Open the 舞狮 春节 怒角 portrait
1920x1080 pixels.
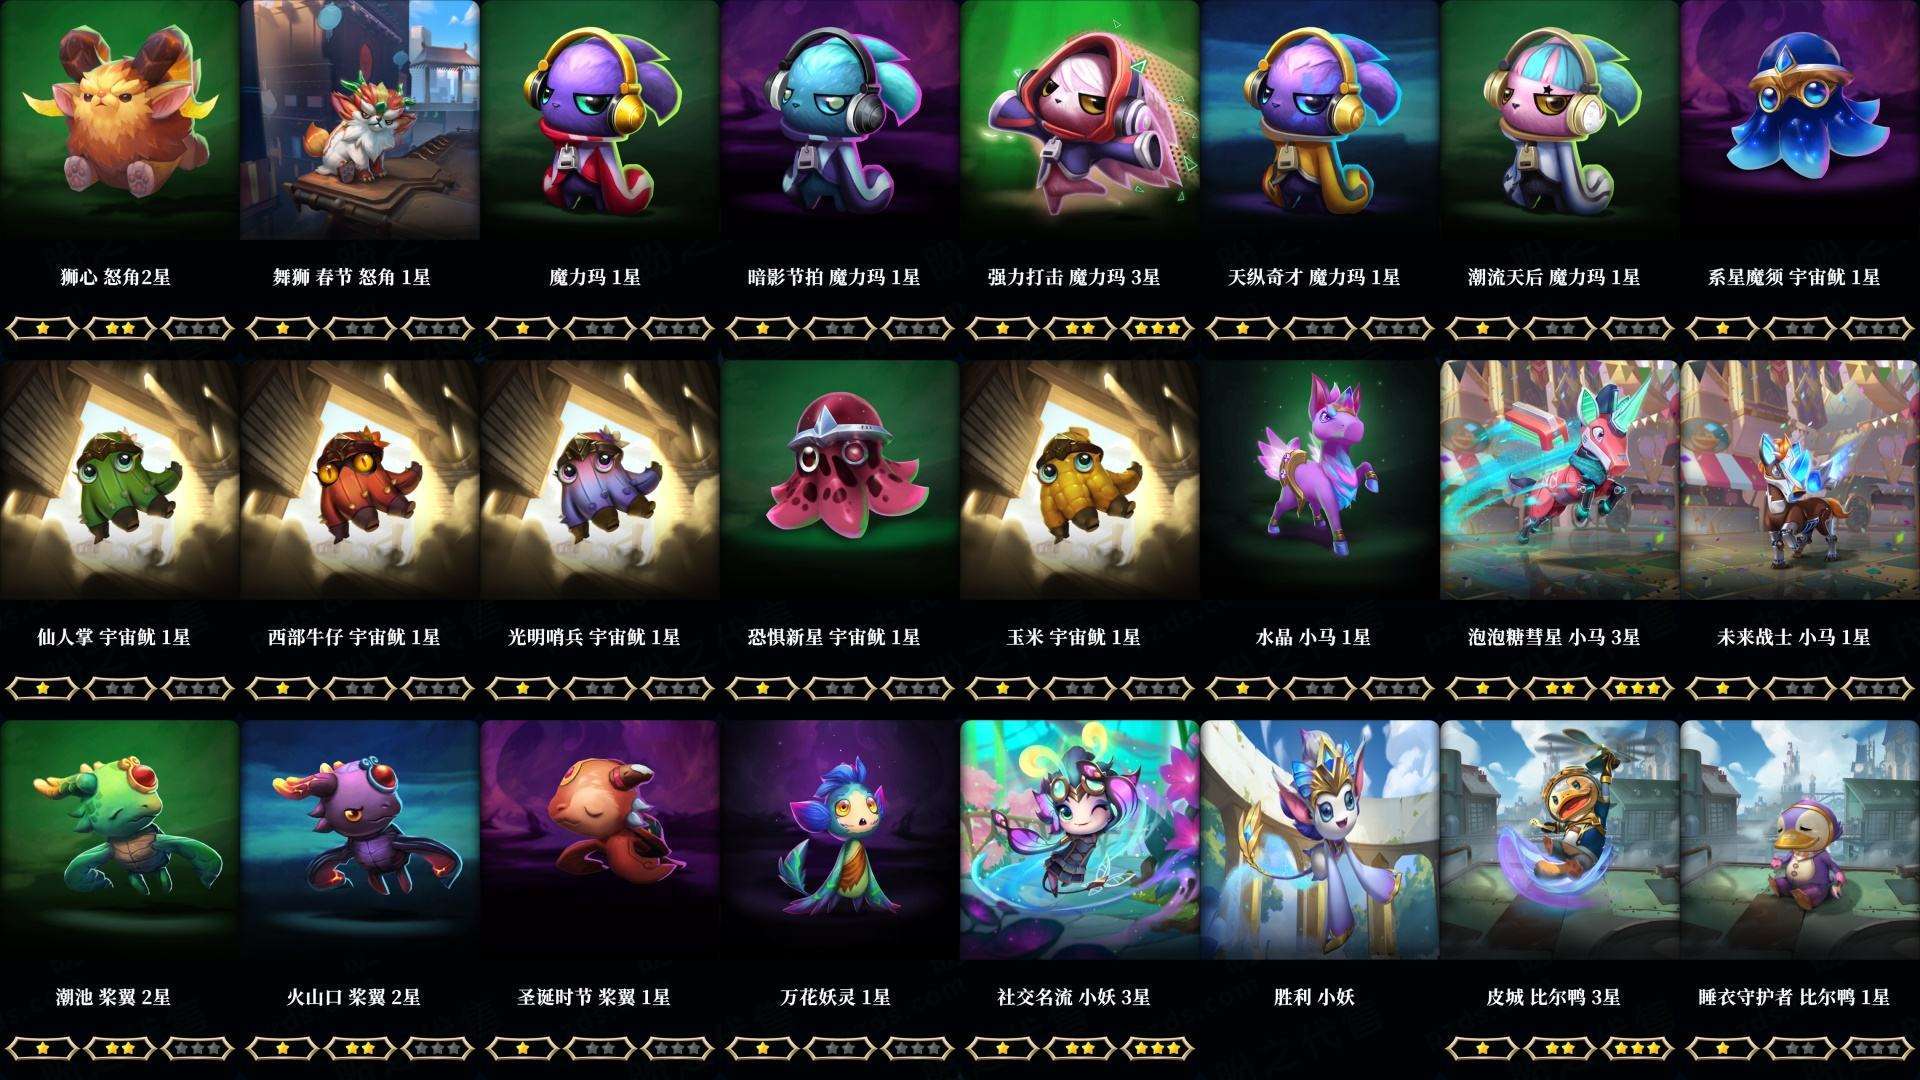coord(360,120)
